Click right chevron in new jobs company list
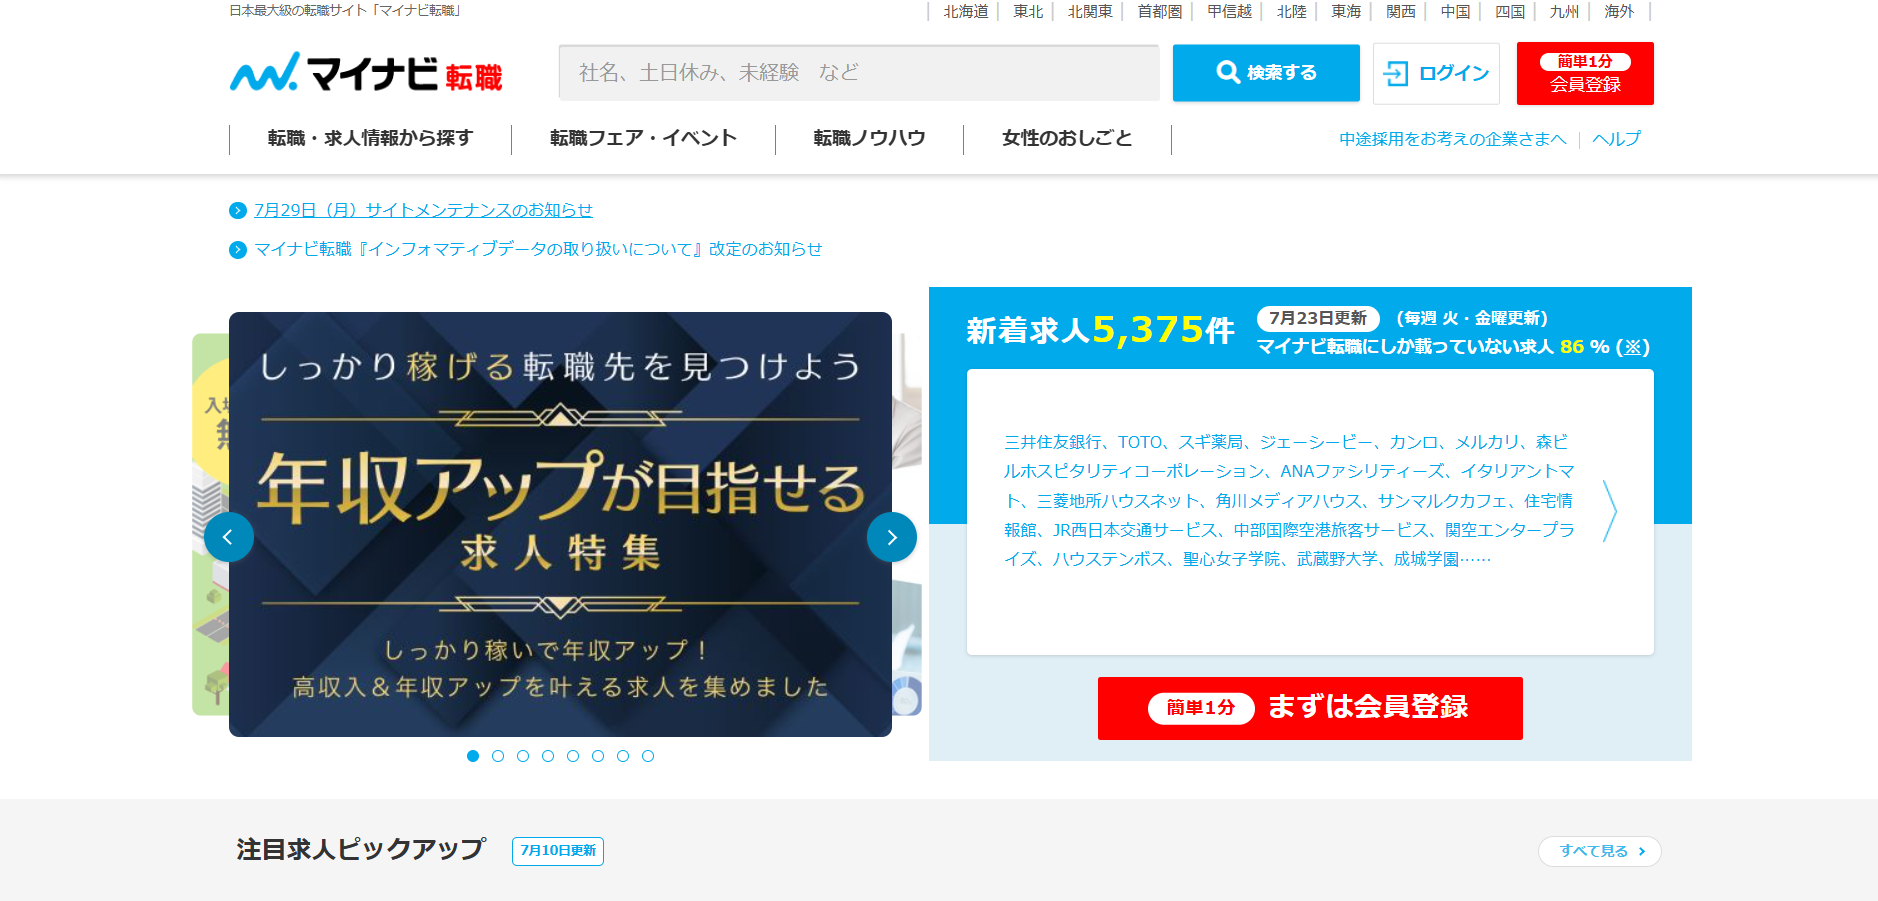 click(x=1609, y=511)
